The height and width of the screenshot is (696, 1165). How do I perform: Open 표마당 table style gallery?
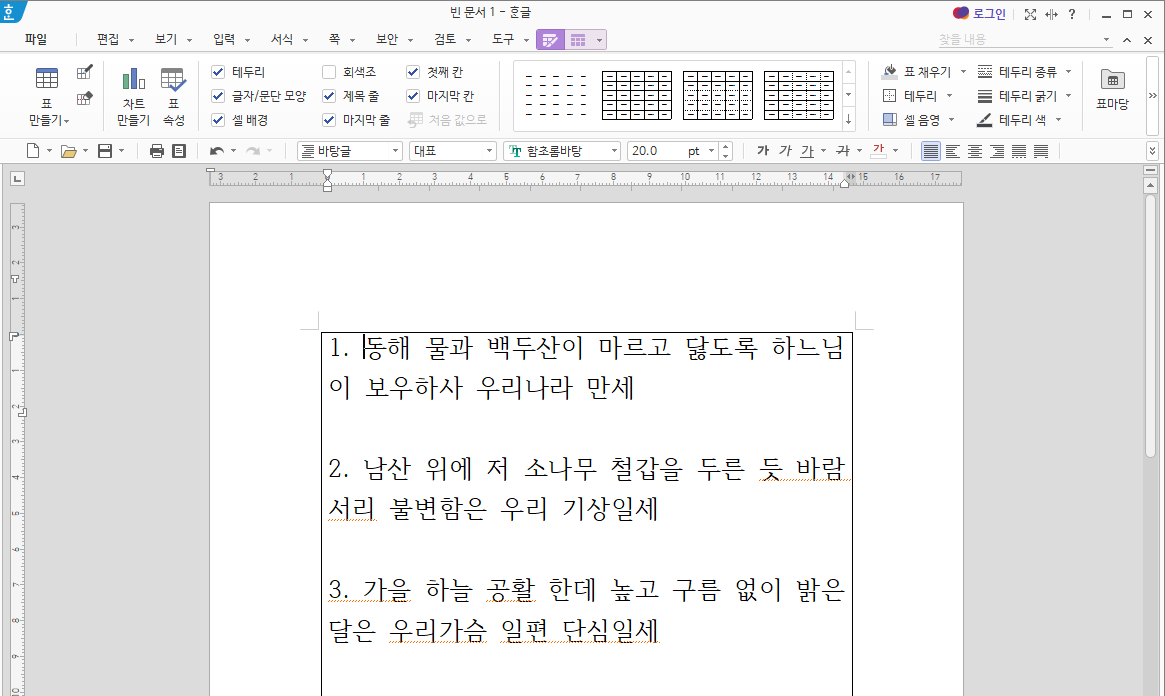1112,89
